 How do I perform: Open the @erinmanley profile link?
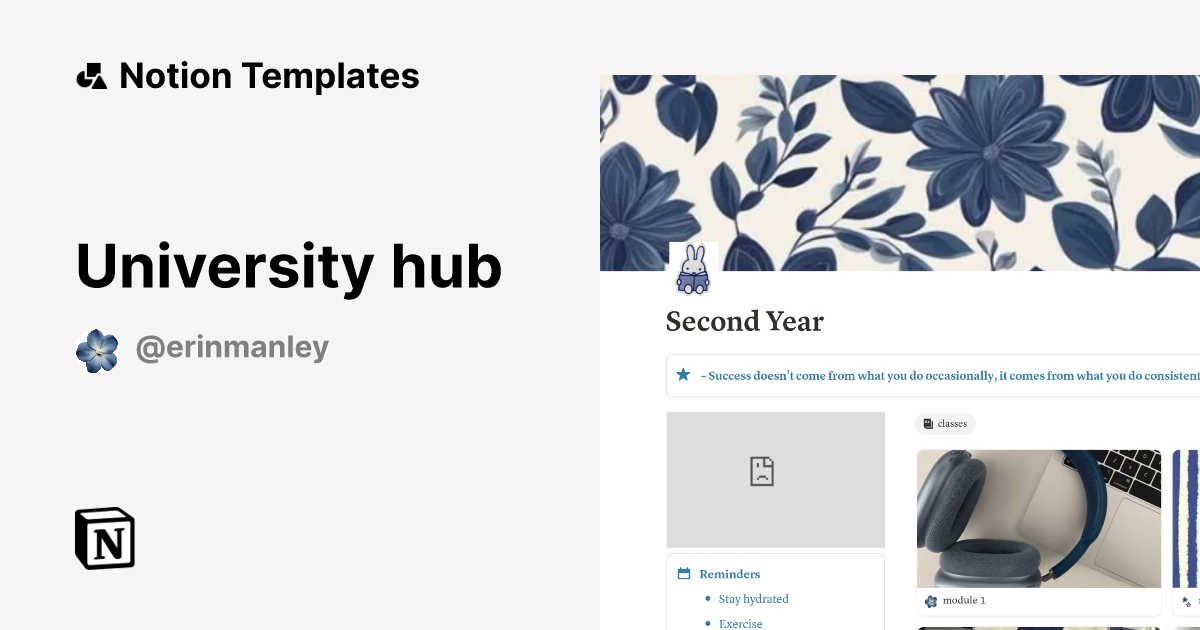(232, 347)
